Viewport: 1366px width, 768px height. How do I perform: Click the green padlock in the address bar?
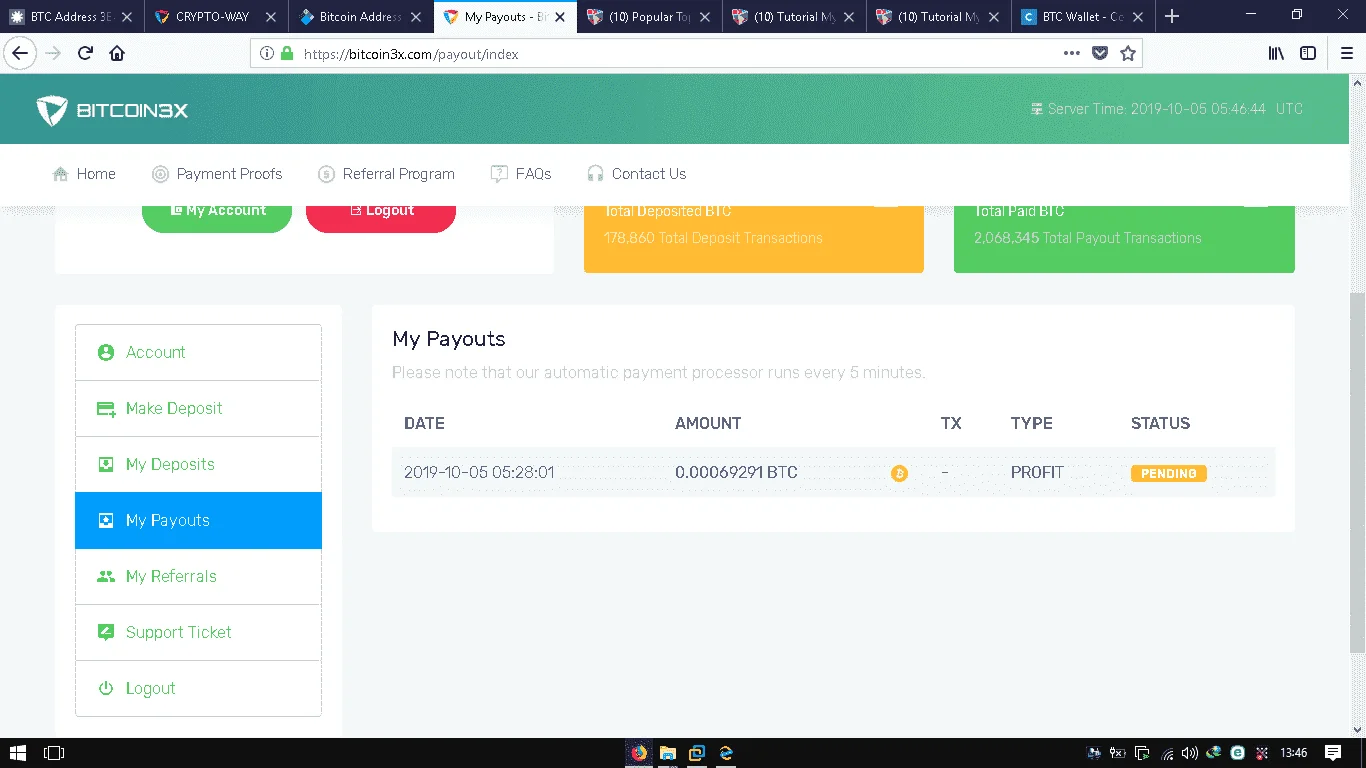pyautogui.click(x=287, y=54)
